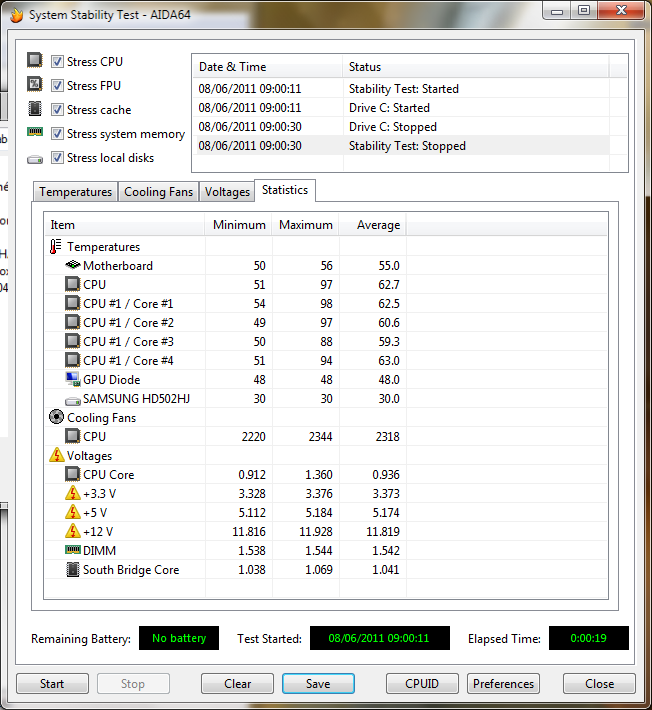Click the icon of CPU #1 / Core #1 row
This screenshot has width=652, height=710.
[72, 303]
